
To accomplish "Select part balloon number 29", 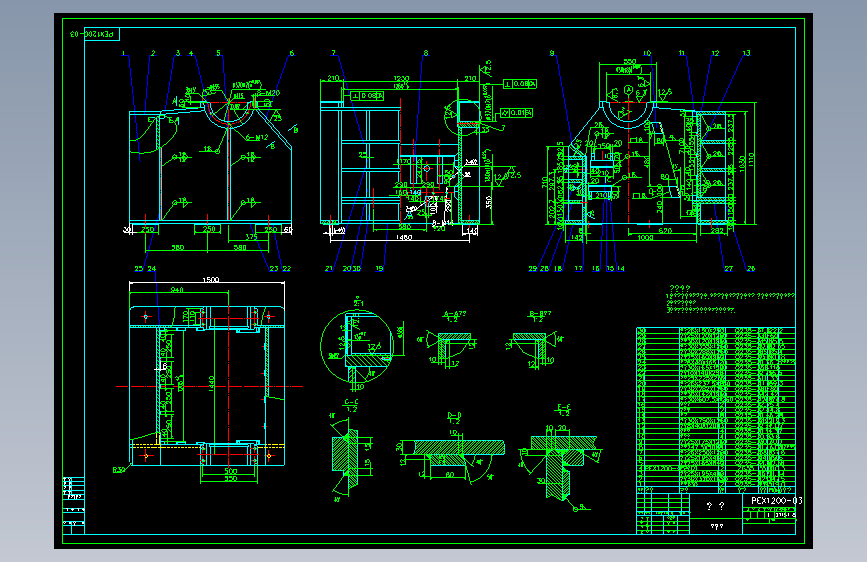I will (532, 269).
